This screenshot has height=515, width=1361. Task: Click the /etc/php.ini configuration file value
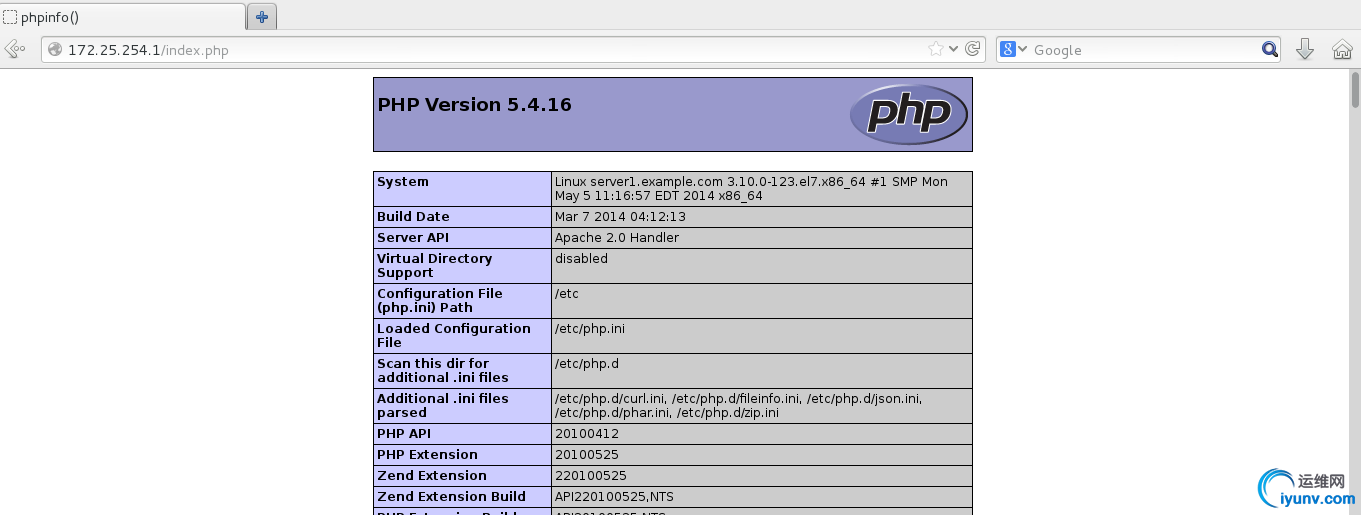coord(590,329)
